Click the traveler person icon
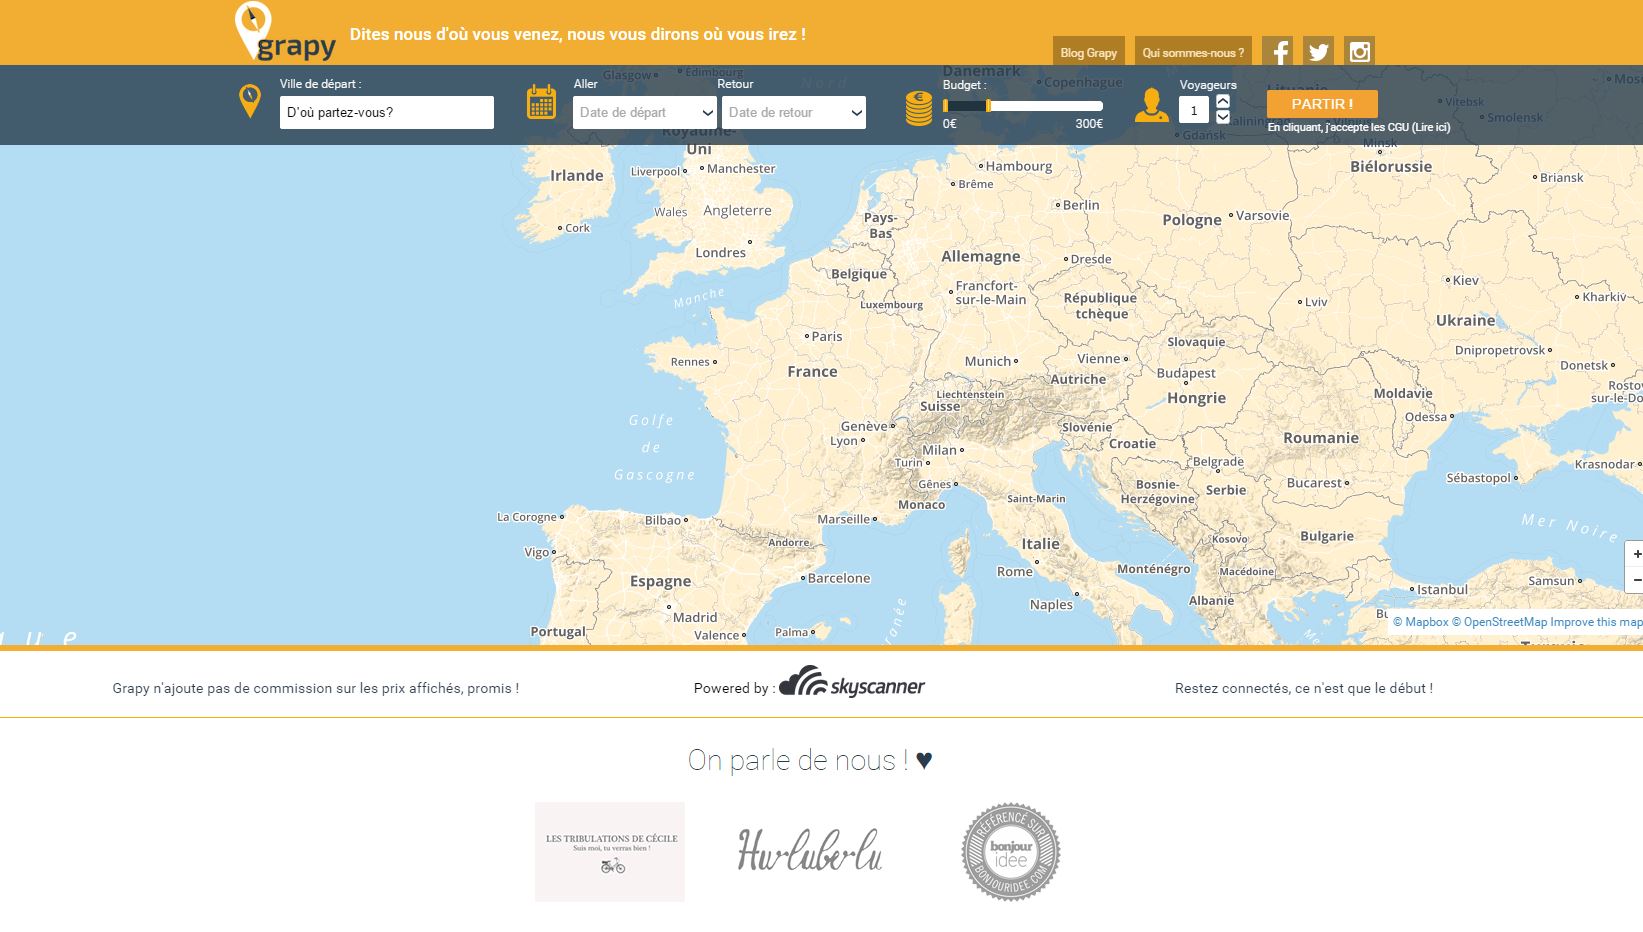This screenshot has width=1643, height=932. (1151, 106)
